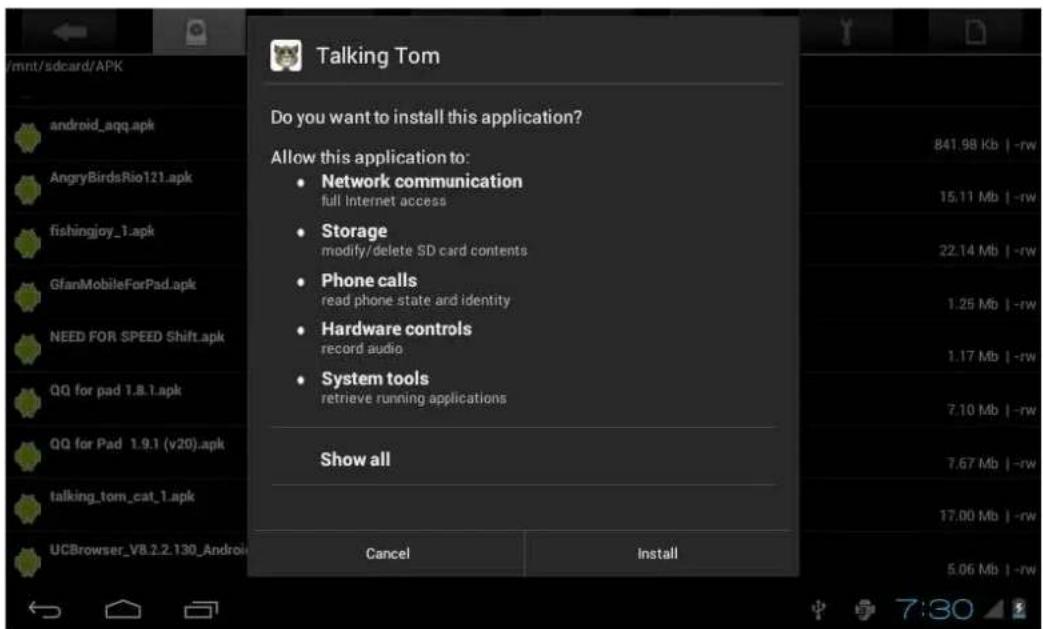This screenshot has height=629, width=1043.
Task: Click Android icon beside QQ for pad 1.8.1.apk
Action: (x=27, y=402)
